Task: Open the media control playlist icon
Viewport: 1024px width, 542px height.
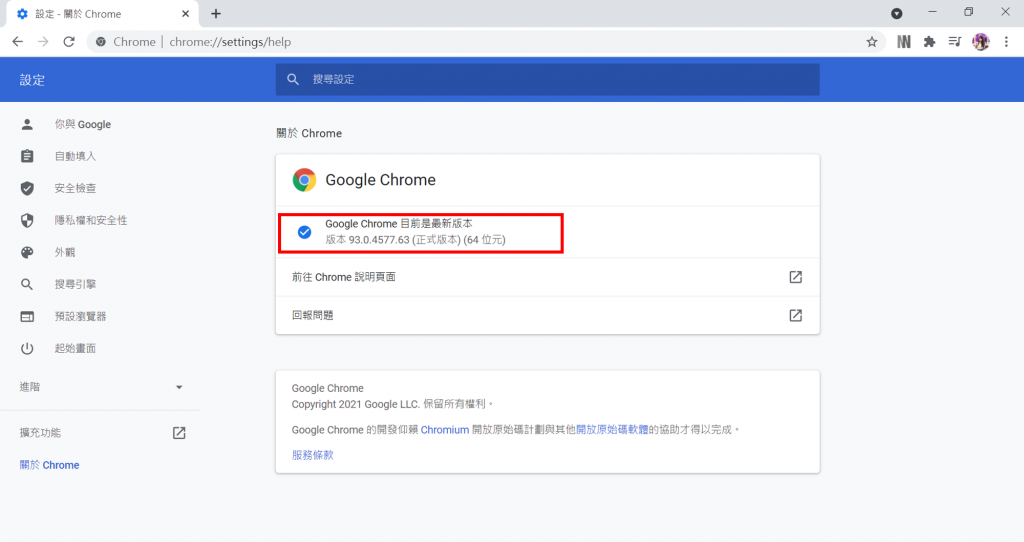Action: (x=955, y=42)
